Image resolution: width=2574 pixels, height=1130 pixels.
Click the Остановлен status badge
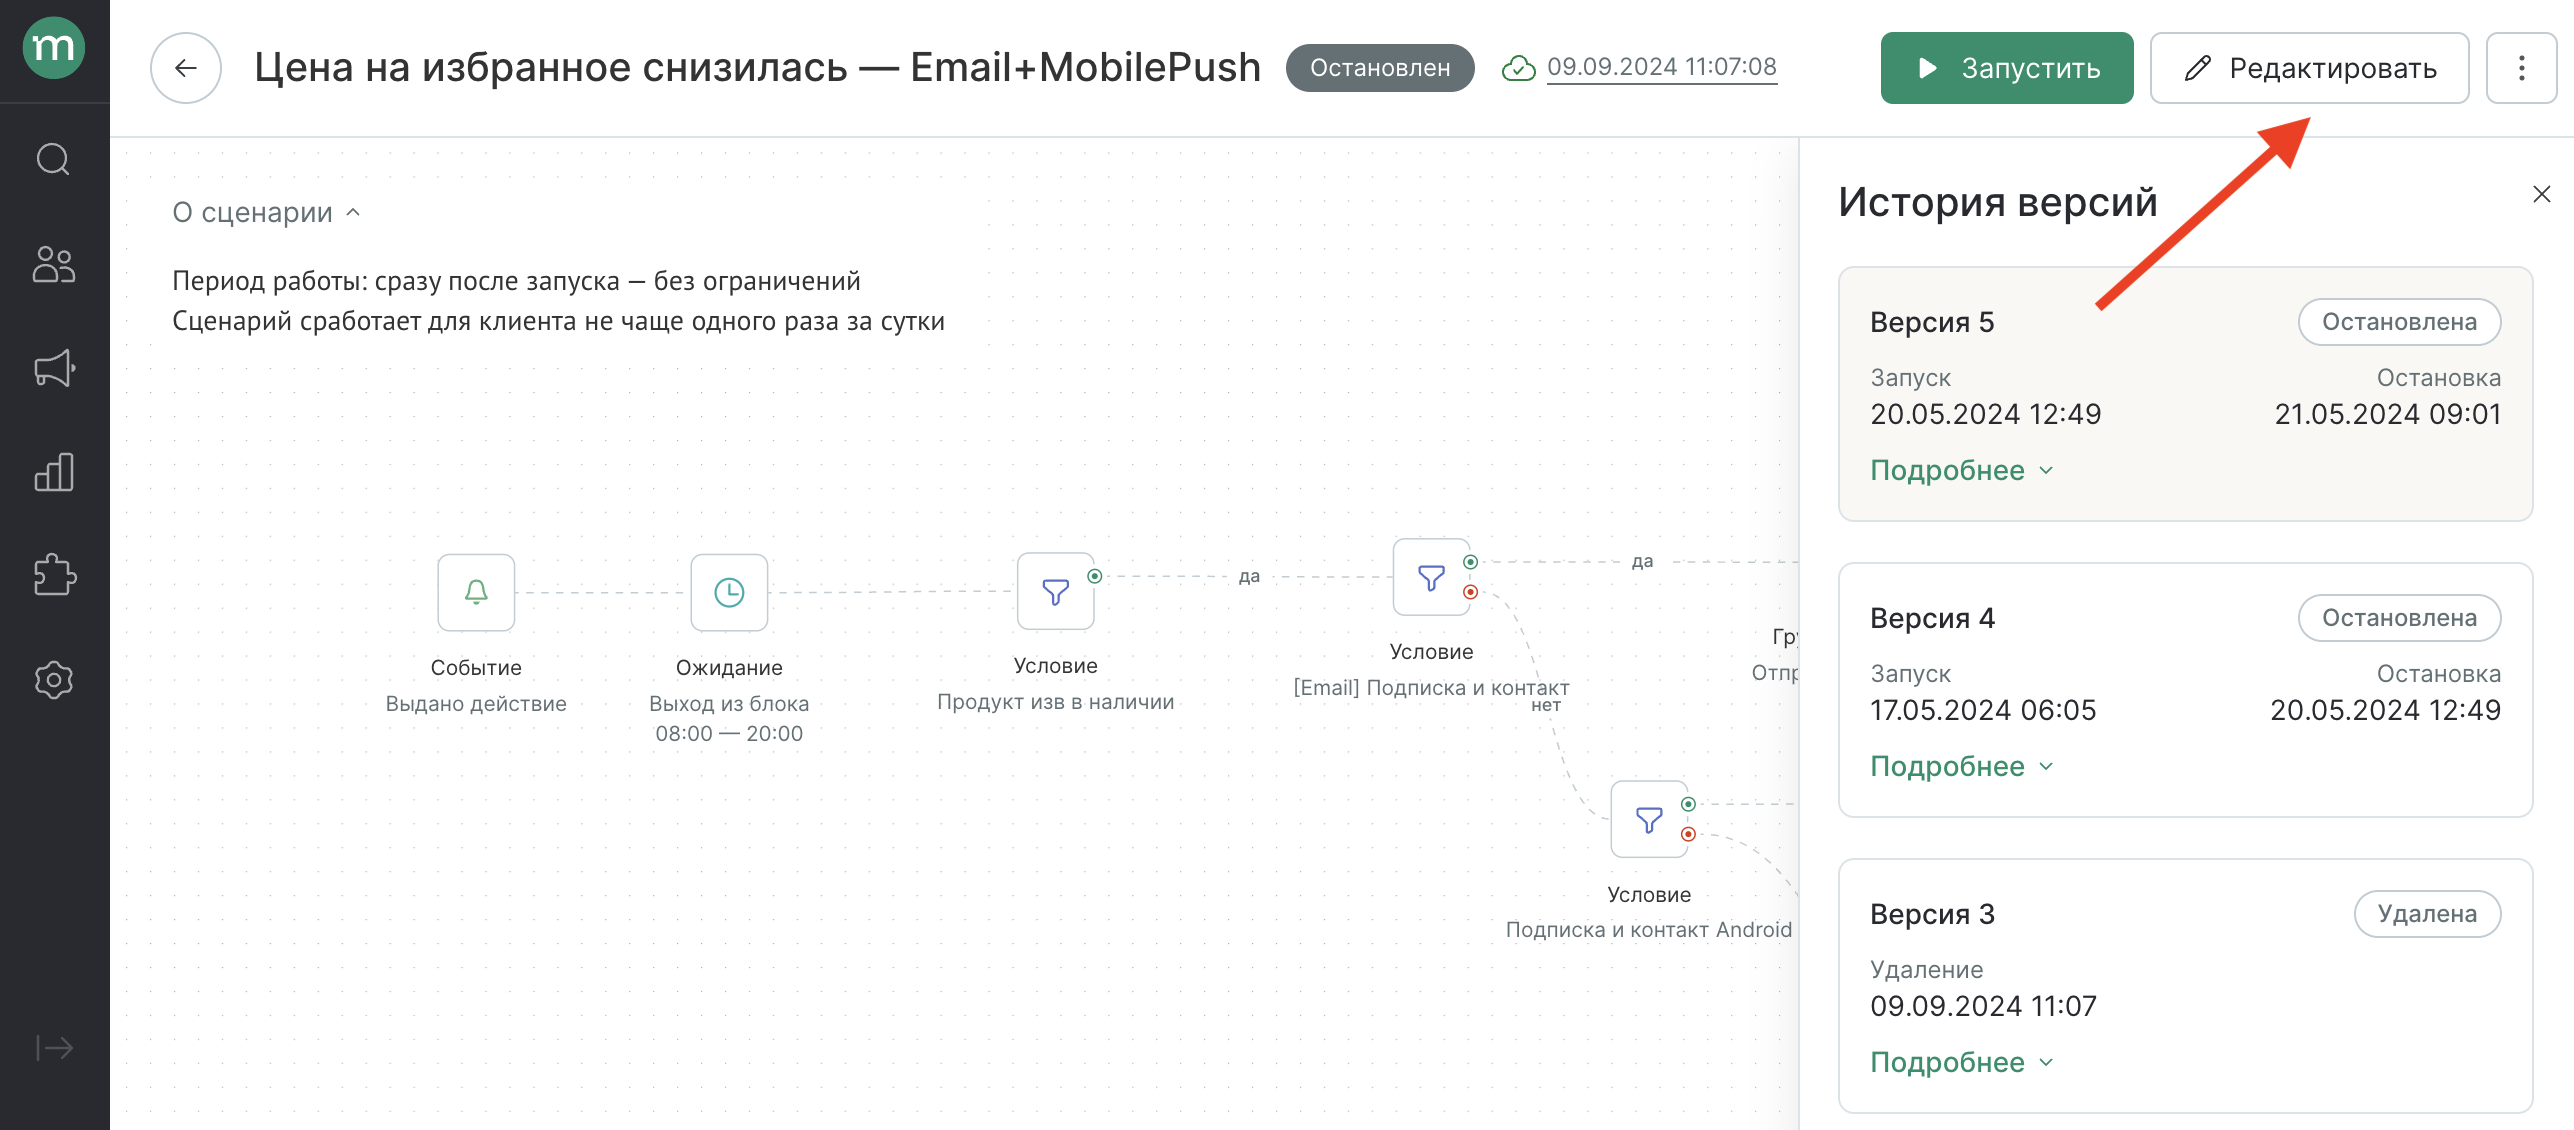(1380, 68)
